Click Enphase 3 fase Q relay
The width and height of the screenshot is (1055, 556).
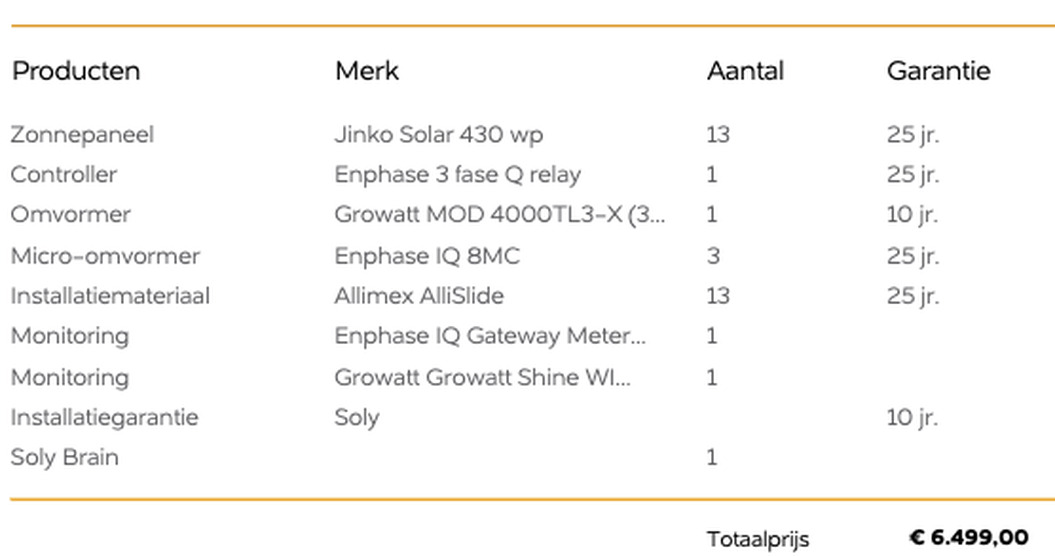(457, 174)
